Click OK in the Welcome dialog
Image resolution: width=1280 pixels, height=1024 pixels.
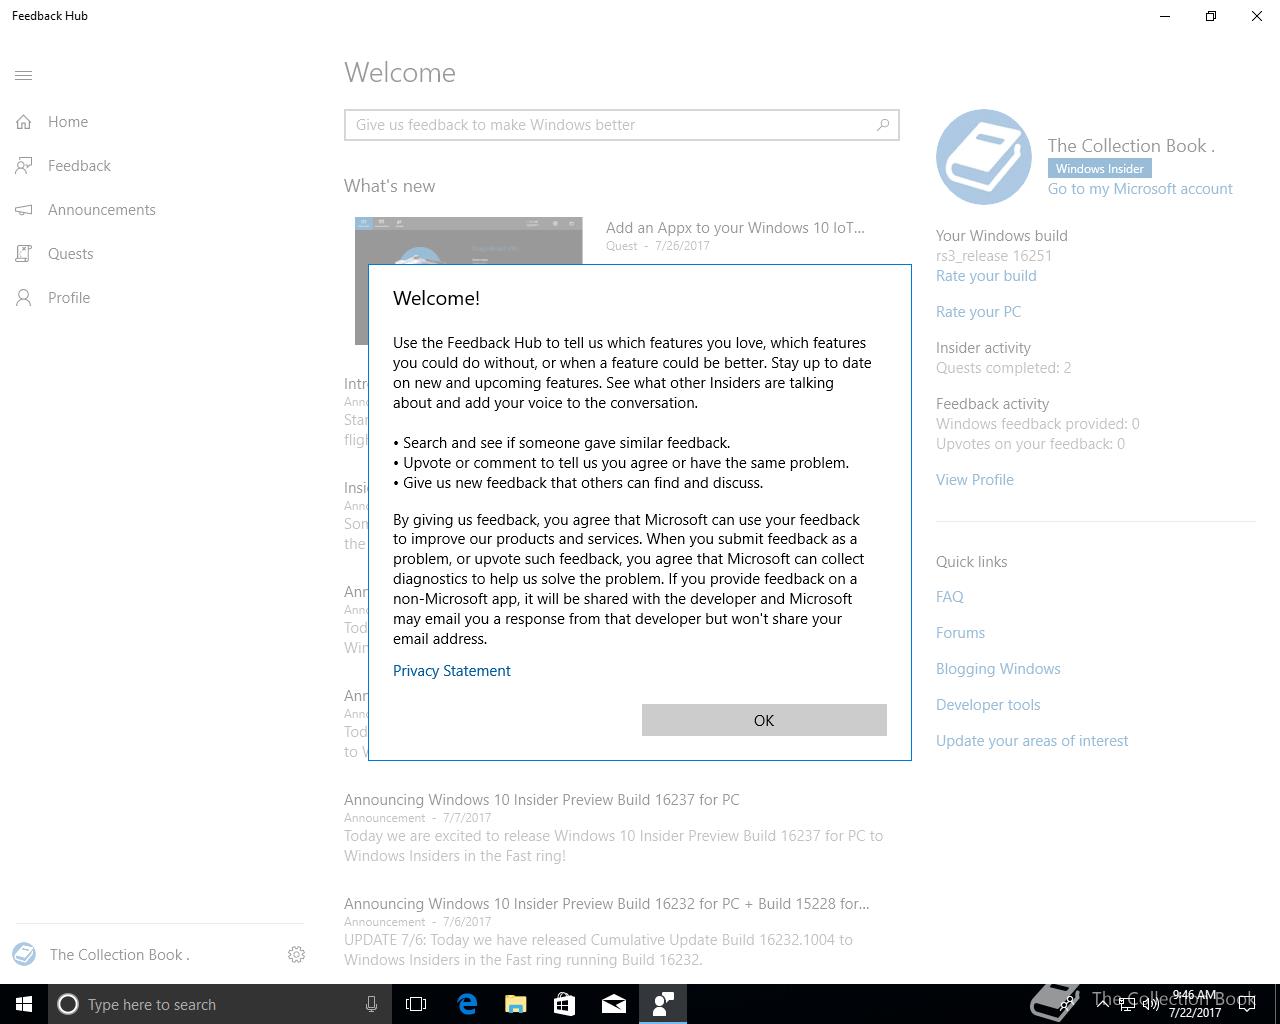764,720
